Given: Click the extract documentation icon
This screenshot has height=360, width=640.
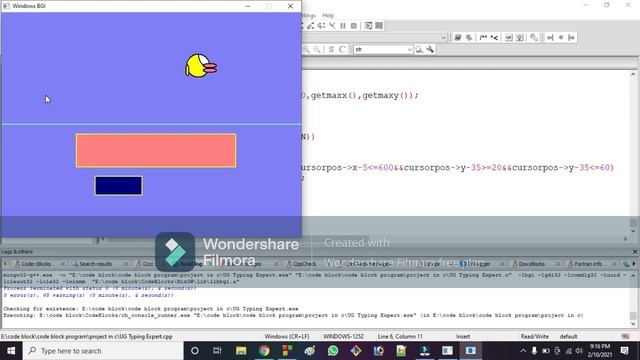Looking at the screenshot, I should coord(469,38).
